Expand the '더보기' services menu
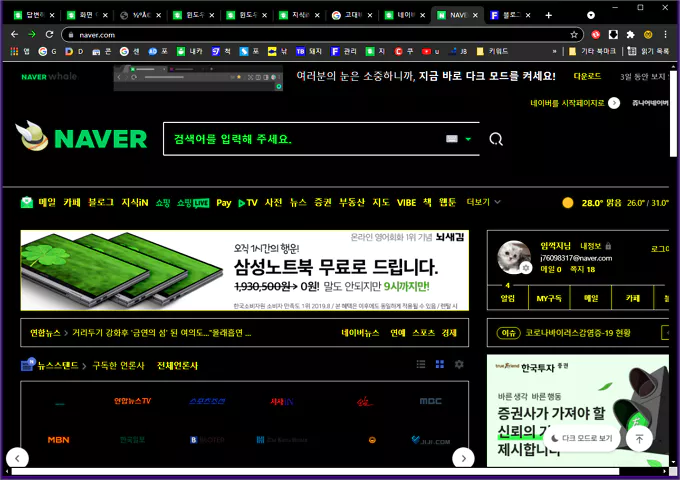680x480 pixels. point(483,202)
